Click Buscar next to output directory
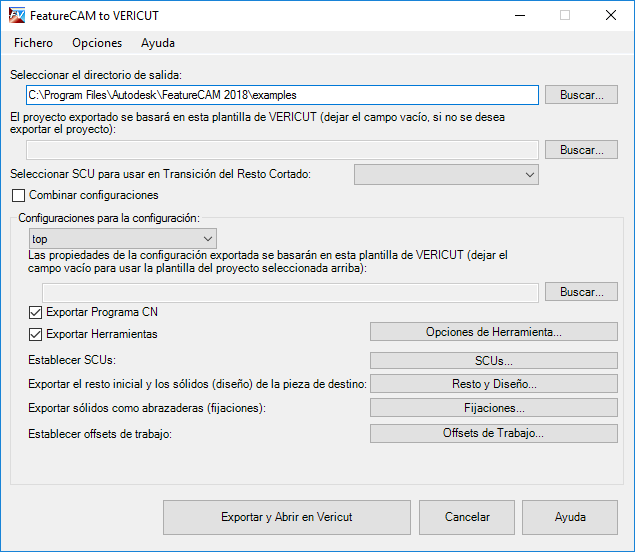The height and width of the screenshot is (552, 635). (x=581, y=95)
